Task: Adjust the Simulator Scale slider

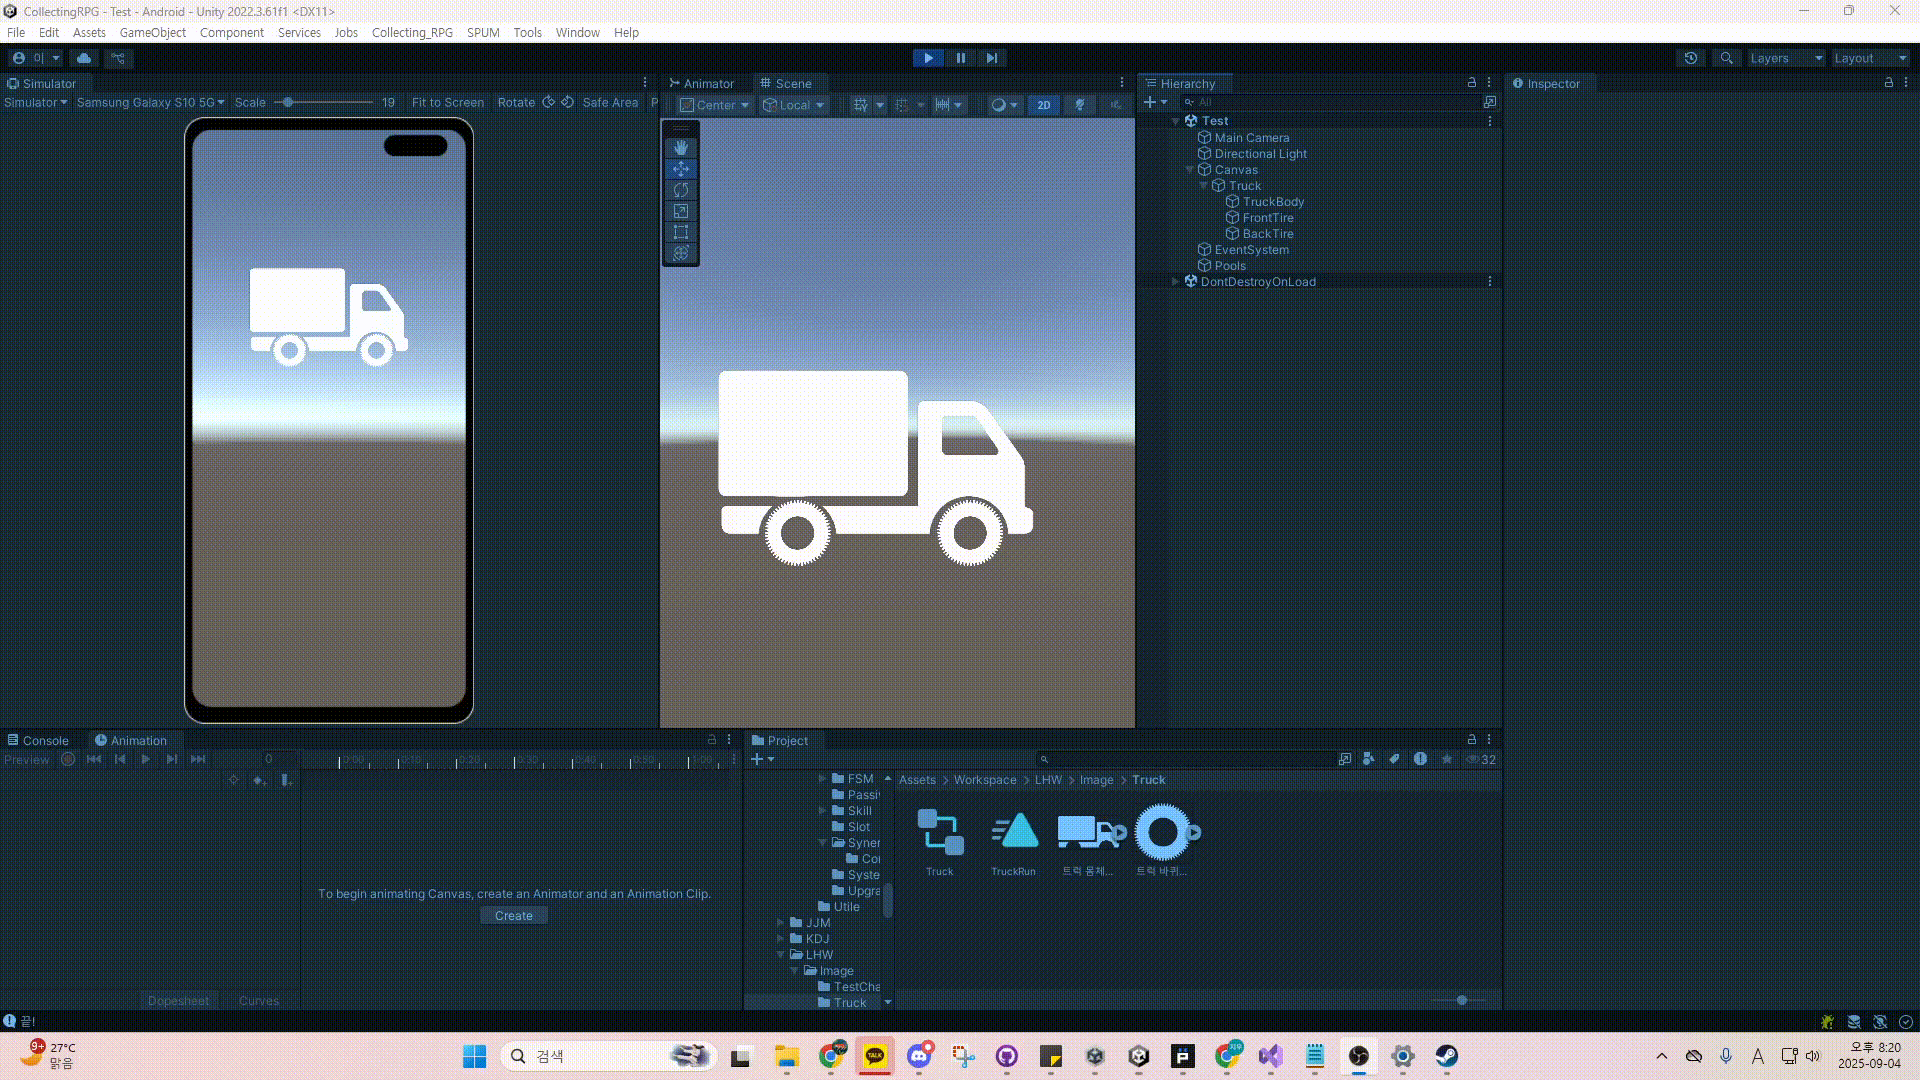Action: [288, 102]
